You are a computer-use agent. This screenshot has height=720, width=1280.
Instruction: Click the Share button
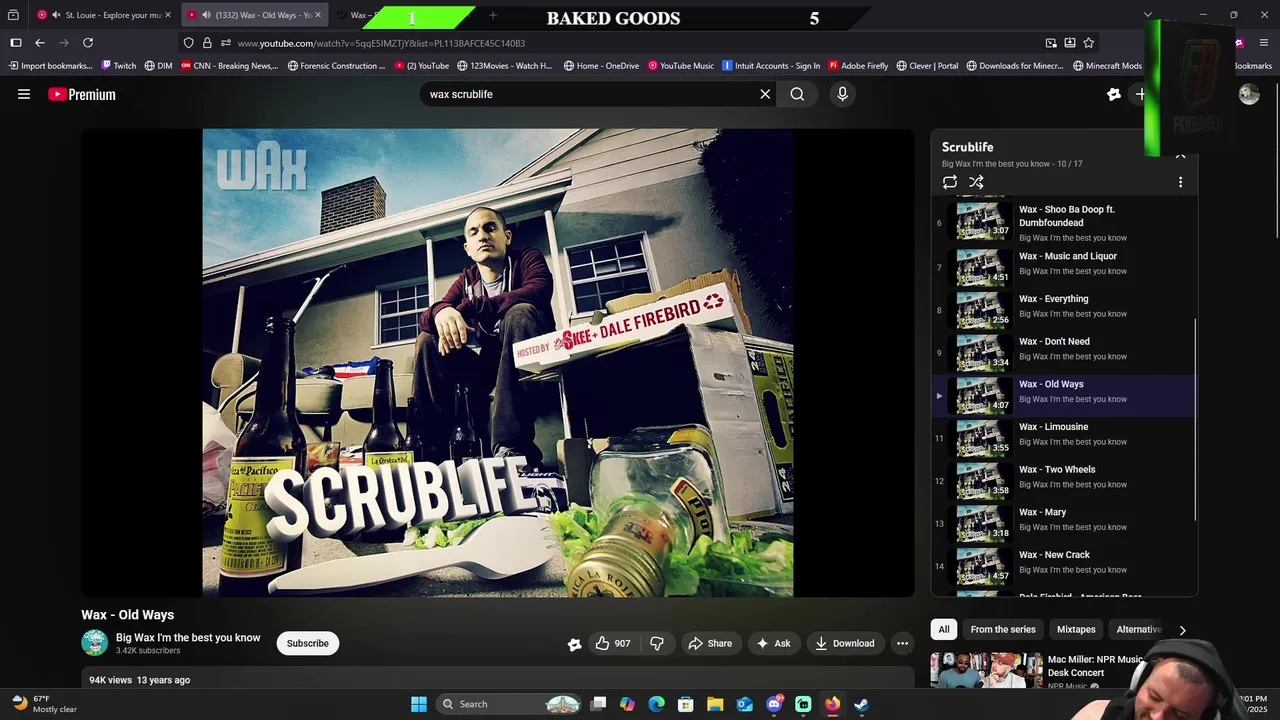pos(710,644)
